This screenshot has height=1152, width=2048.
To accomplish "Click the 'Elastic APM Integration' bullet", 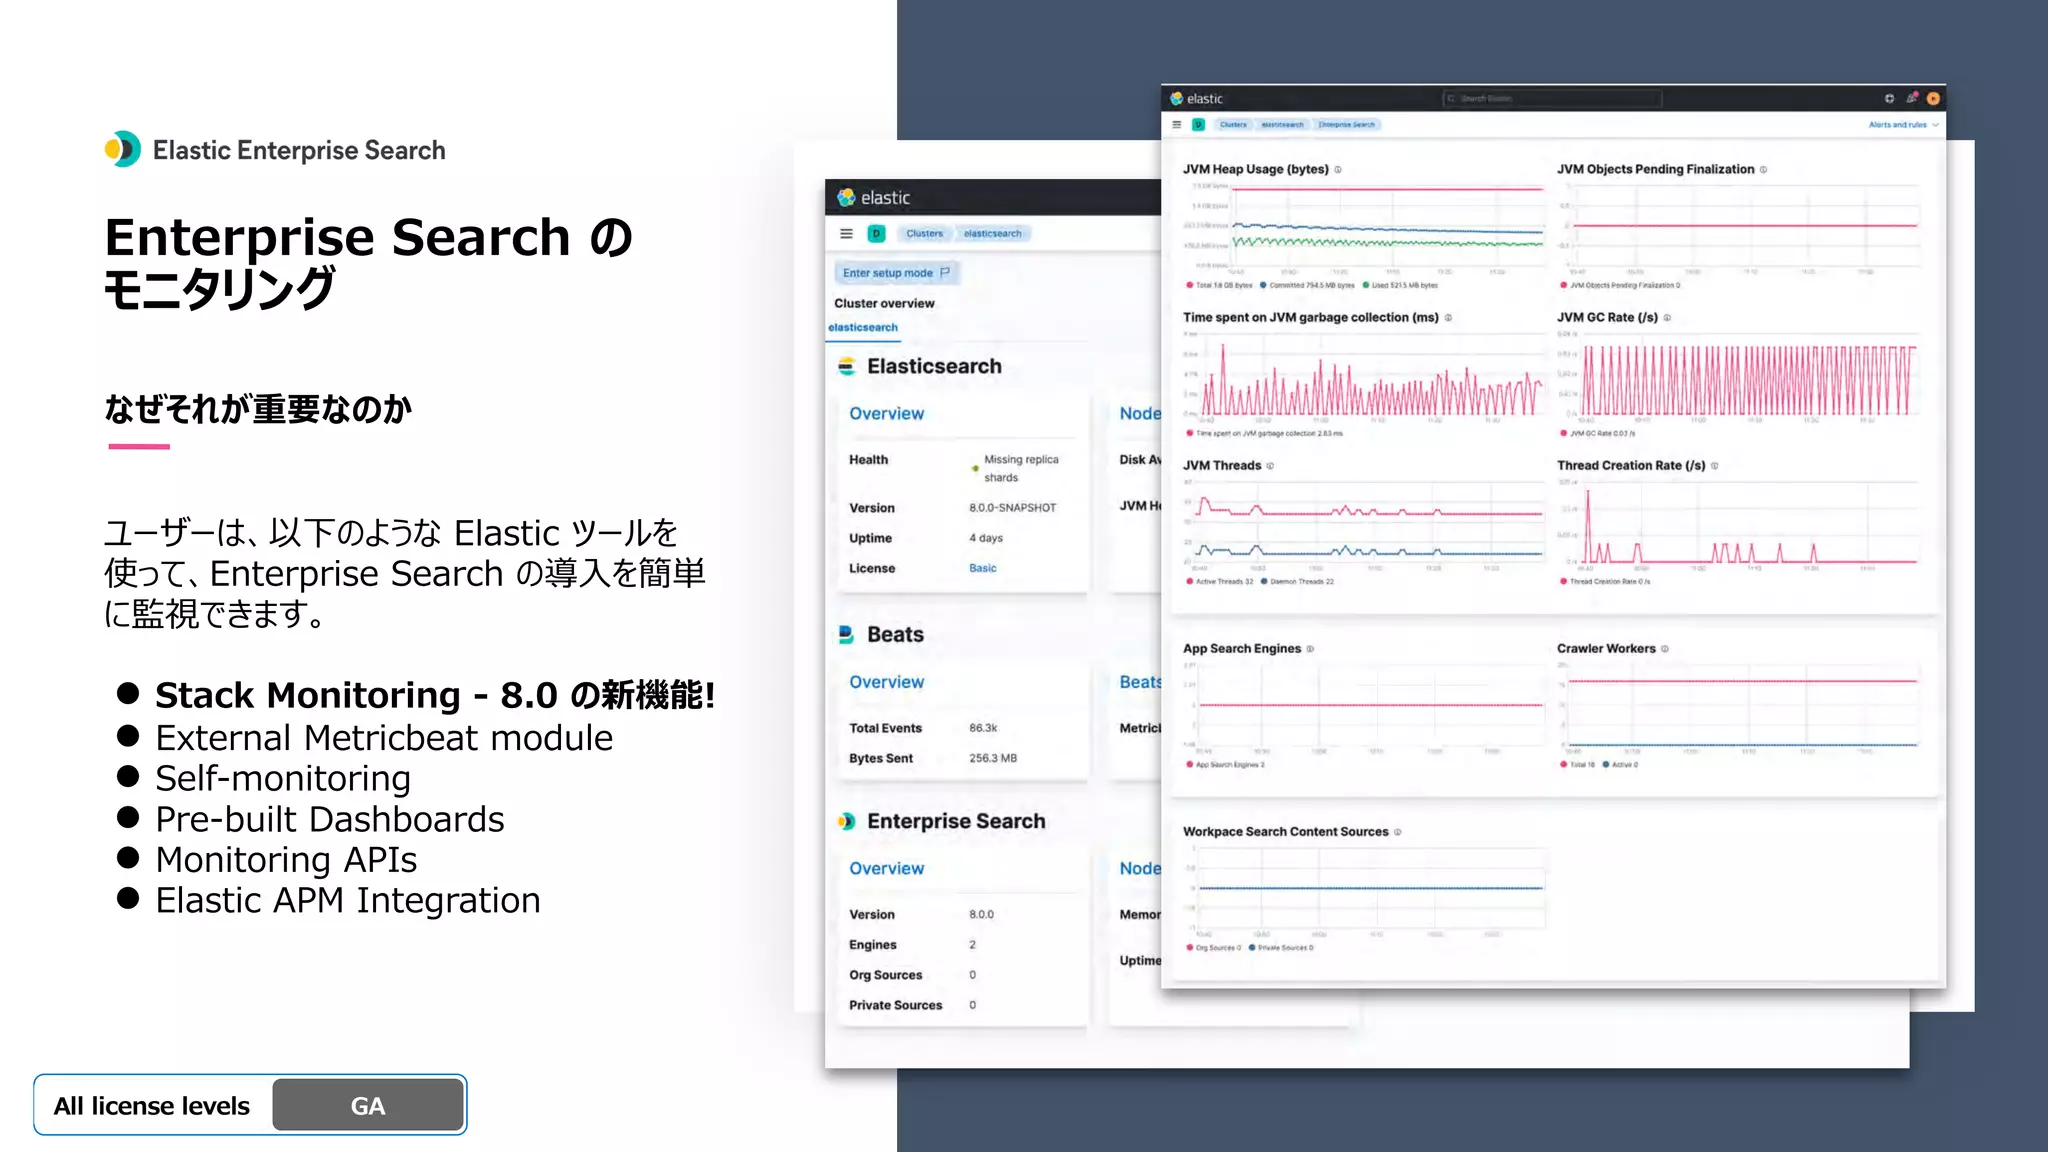I will tap(348, 901).
